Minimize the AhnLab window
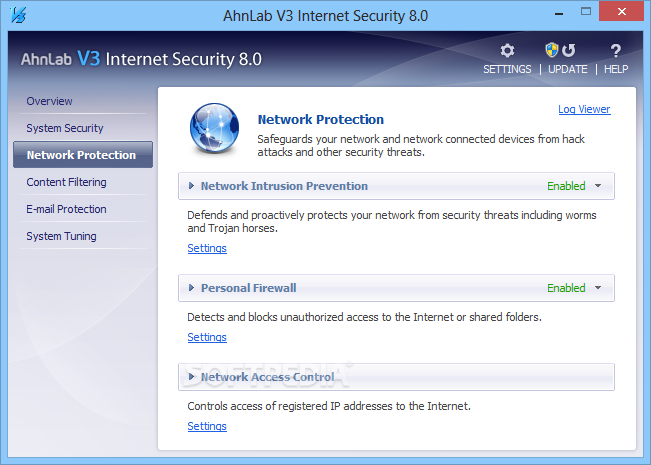 [x=559, y=13]
